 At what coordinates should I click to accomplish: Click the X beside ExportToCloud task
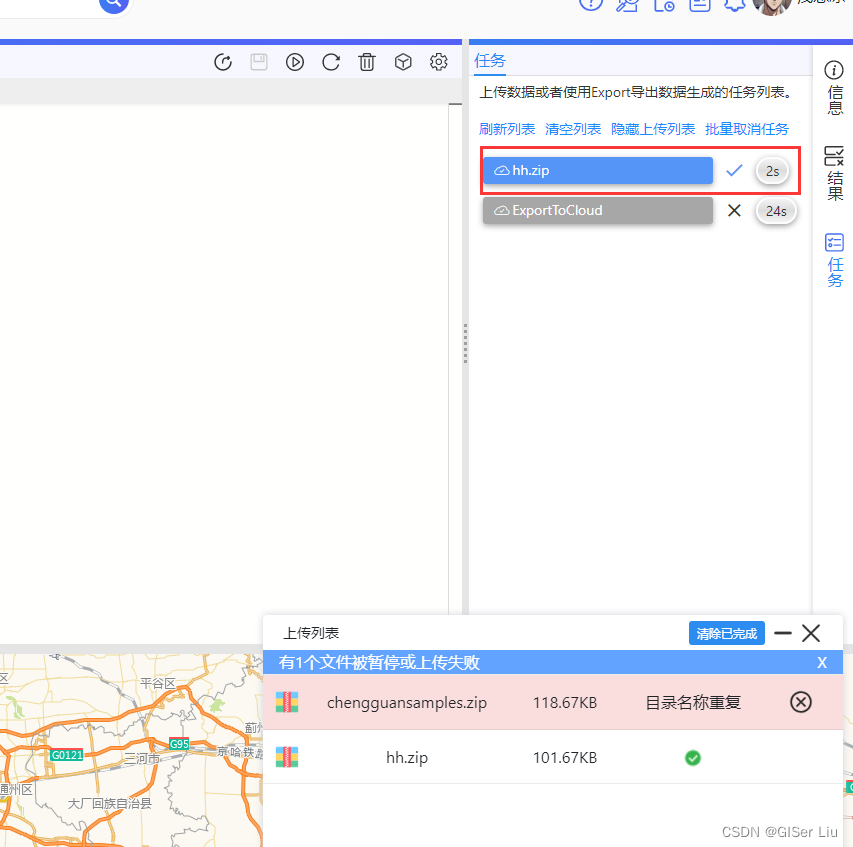734,211
